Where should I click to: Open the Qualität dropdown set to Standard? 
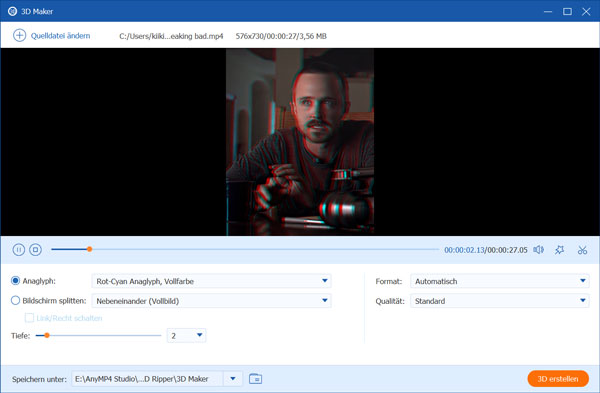click(x=500, y=301)
